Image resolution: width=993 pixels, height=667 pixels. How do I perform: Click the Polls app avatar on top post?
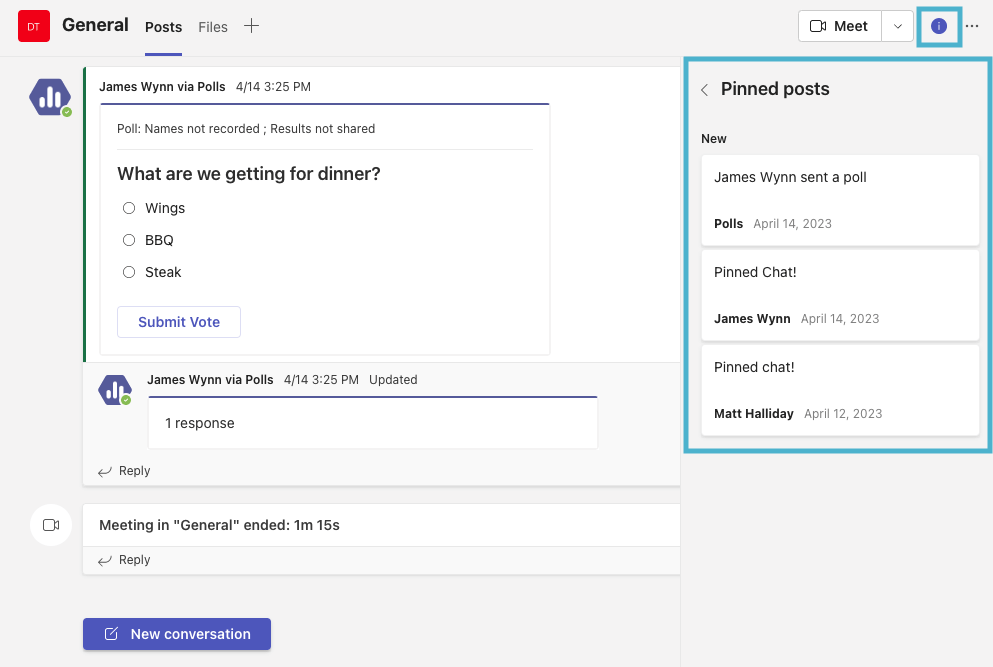point(49,97)
